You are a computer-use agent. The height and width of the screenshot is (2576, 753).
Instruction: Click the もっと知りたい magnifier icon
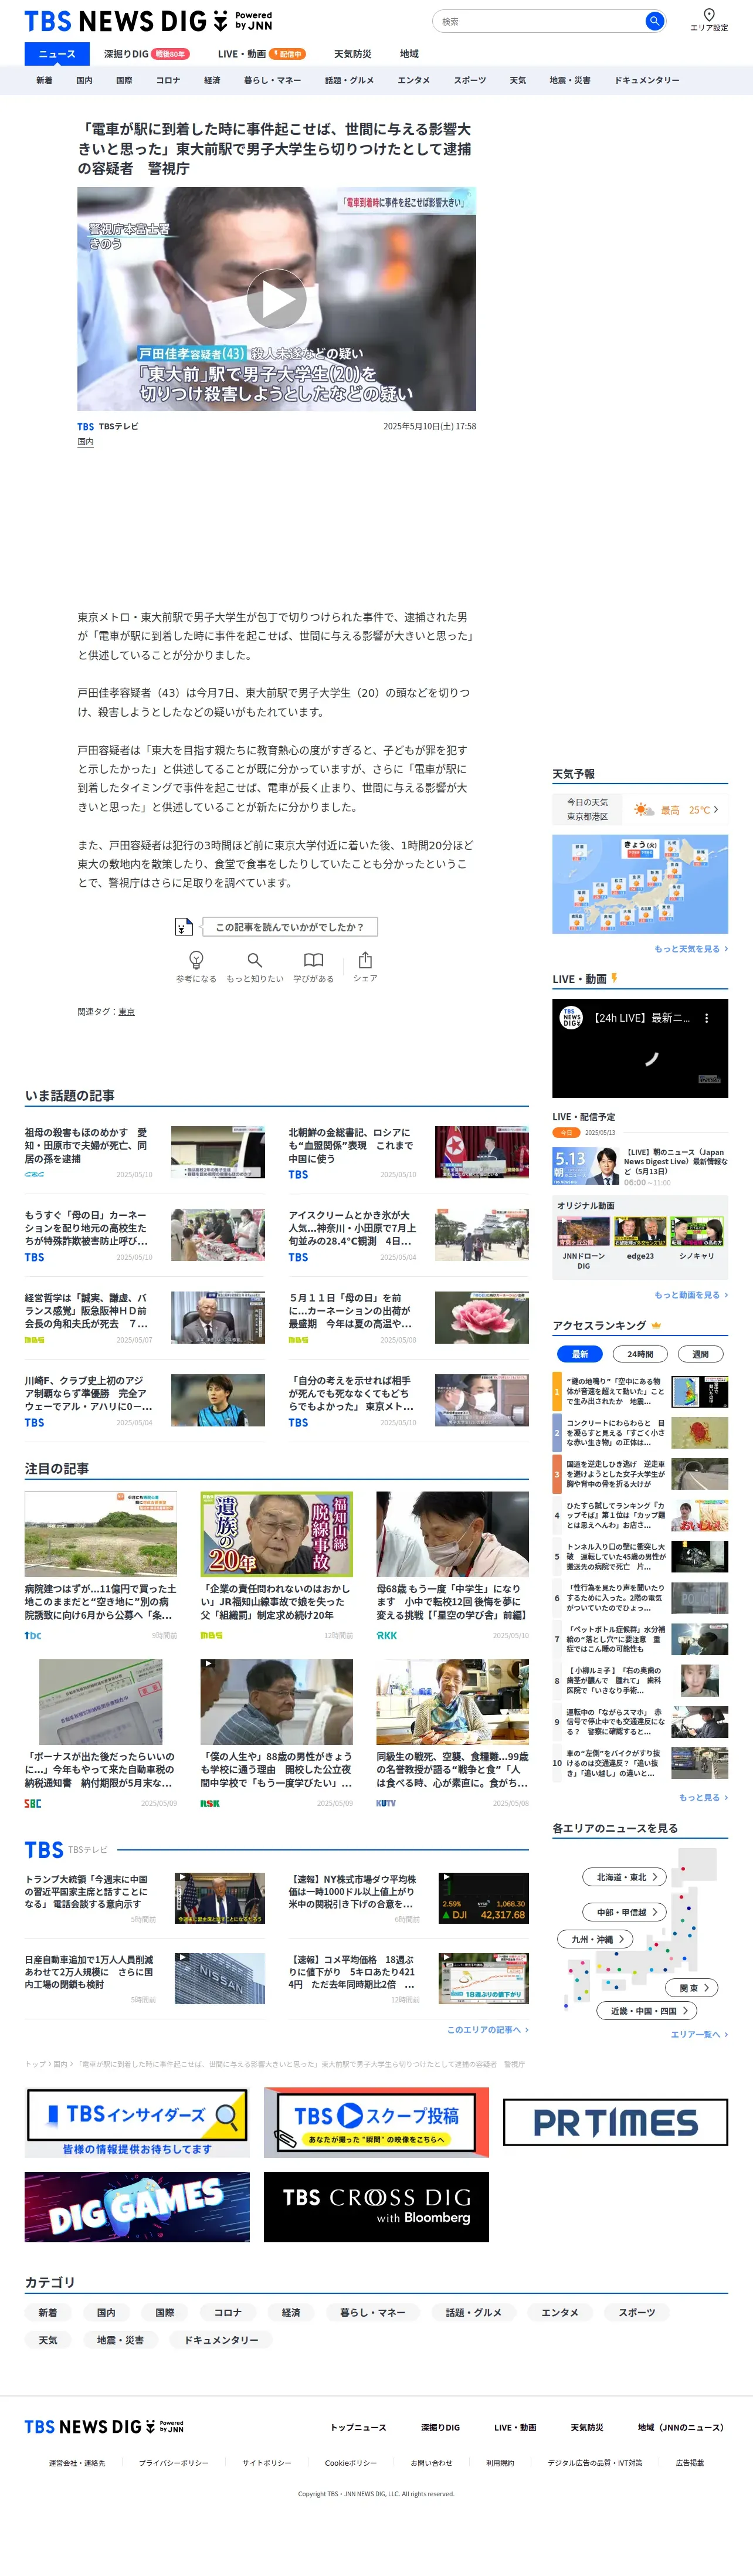tap(254, 960)
